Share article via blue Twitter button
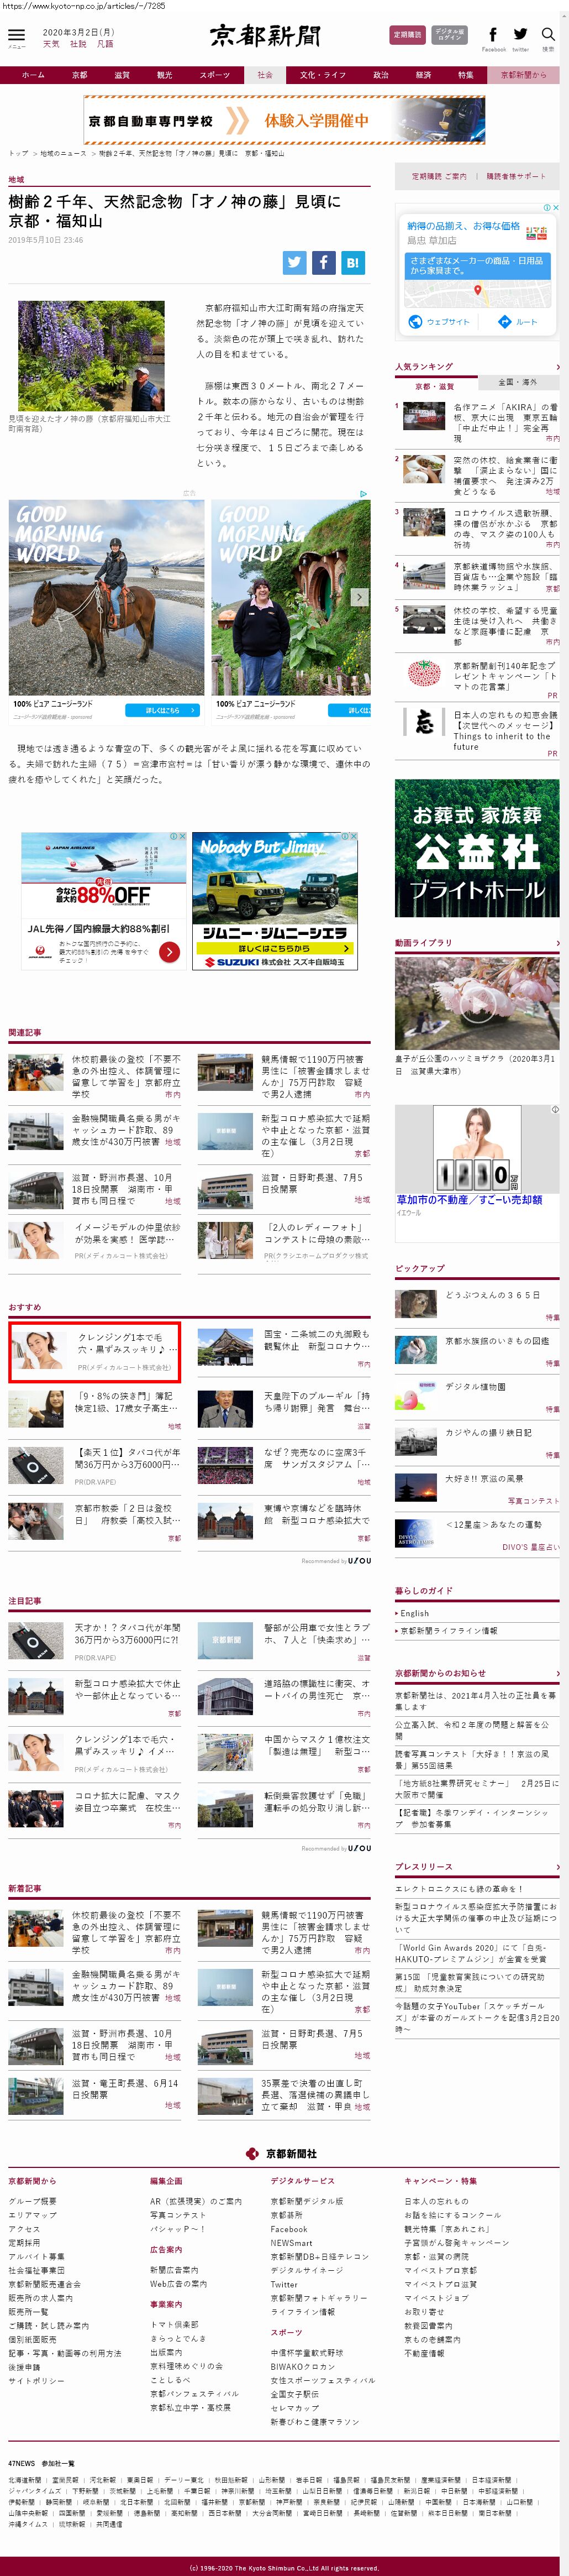 click(x=294, y=262)
